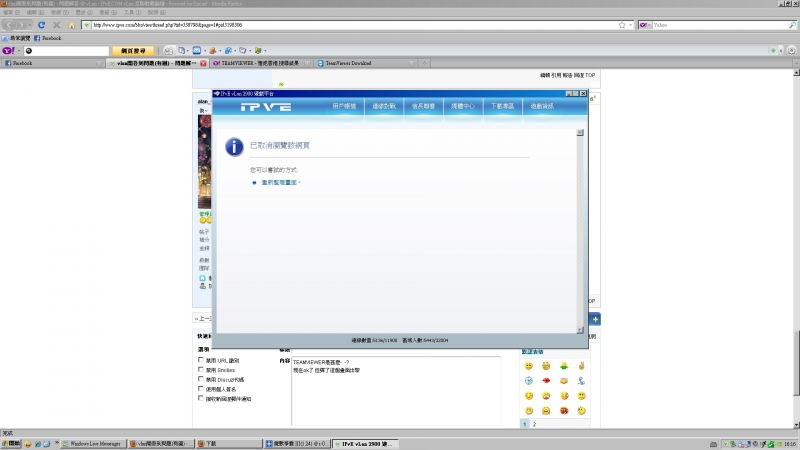Switch to the IPvE vLan 2900 taskbar button
The width and height of the screenshot is (800, 450).
365,444
